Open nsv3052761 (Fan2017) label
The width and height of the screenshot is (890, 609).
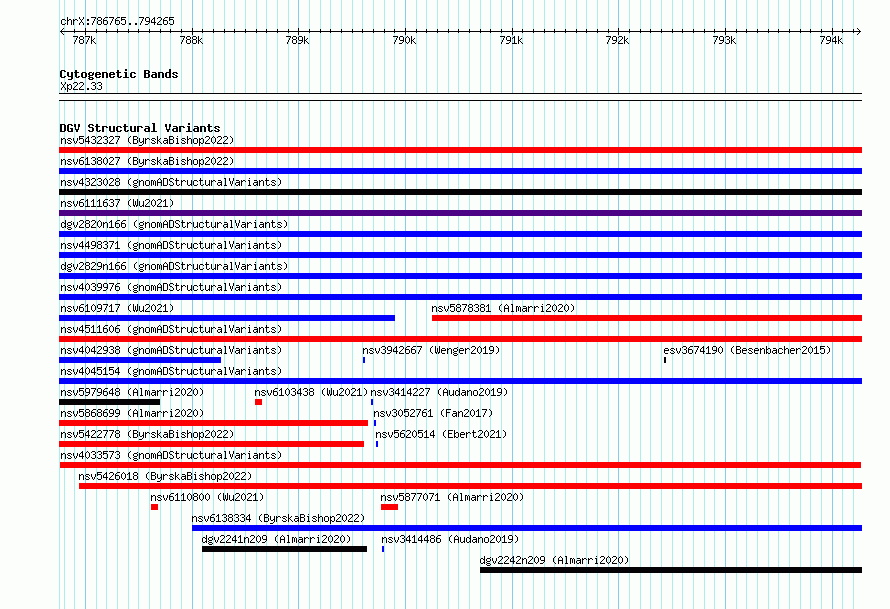point(433,413)
